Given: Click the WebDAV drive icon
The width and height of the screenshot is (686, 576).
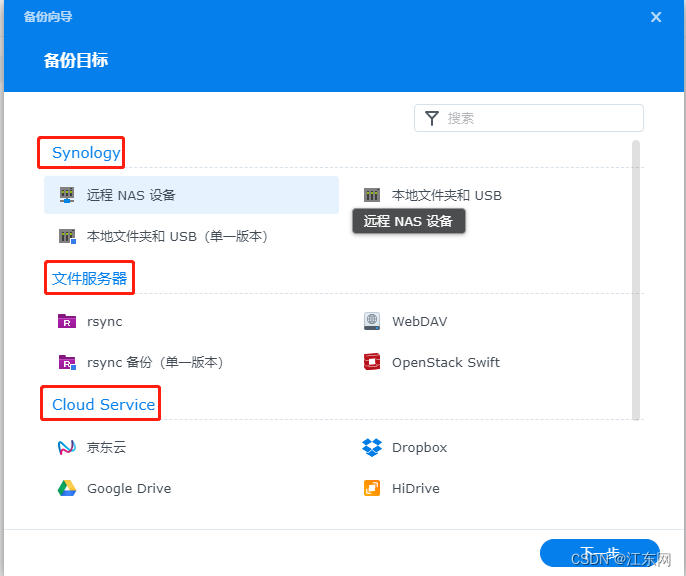Looking at the screenshot, I should (x=372, y=321).
